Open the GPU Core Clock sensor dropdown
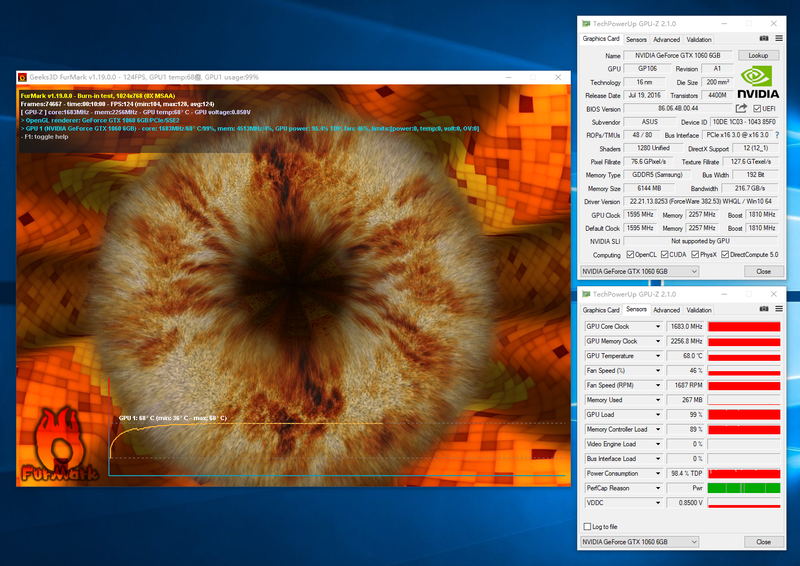Image resolution: width=800 pixels, height=566 pixels. click(658, 327)
